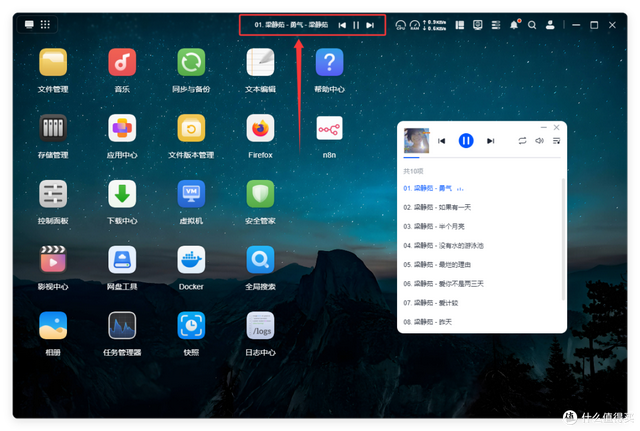The image size is (640, 431).
Task: Click the search magnifier in top bar
Action: pyautogui.click(x=532, y=25)
